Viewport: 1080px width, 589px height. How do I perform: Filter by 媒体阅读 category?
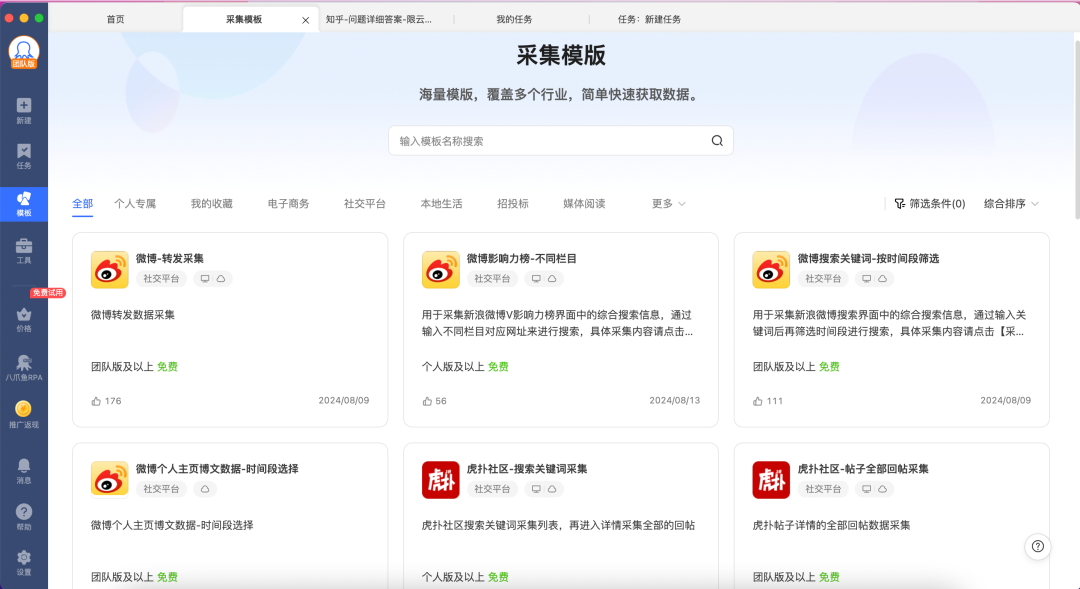pyautogui.click(x=584, y=204)
